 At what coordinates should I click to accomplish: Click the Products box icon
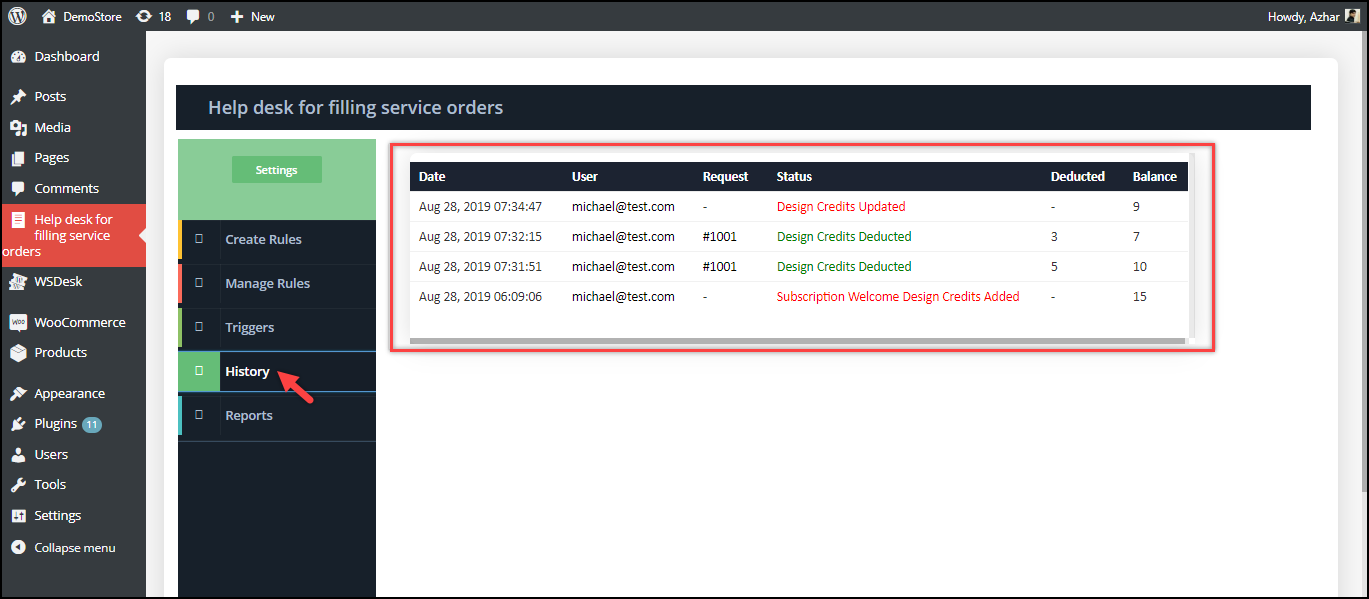pyautogui.click(x=18, y=353)
